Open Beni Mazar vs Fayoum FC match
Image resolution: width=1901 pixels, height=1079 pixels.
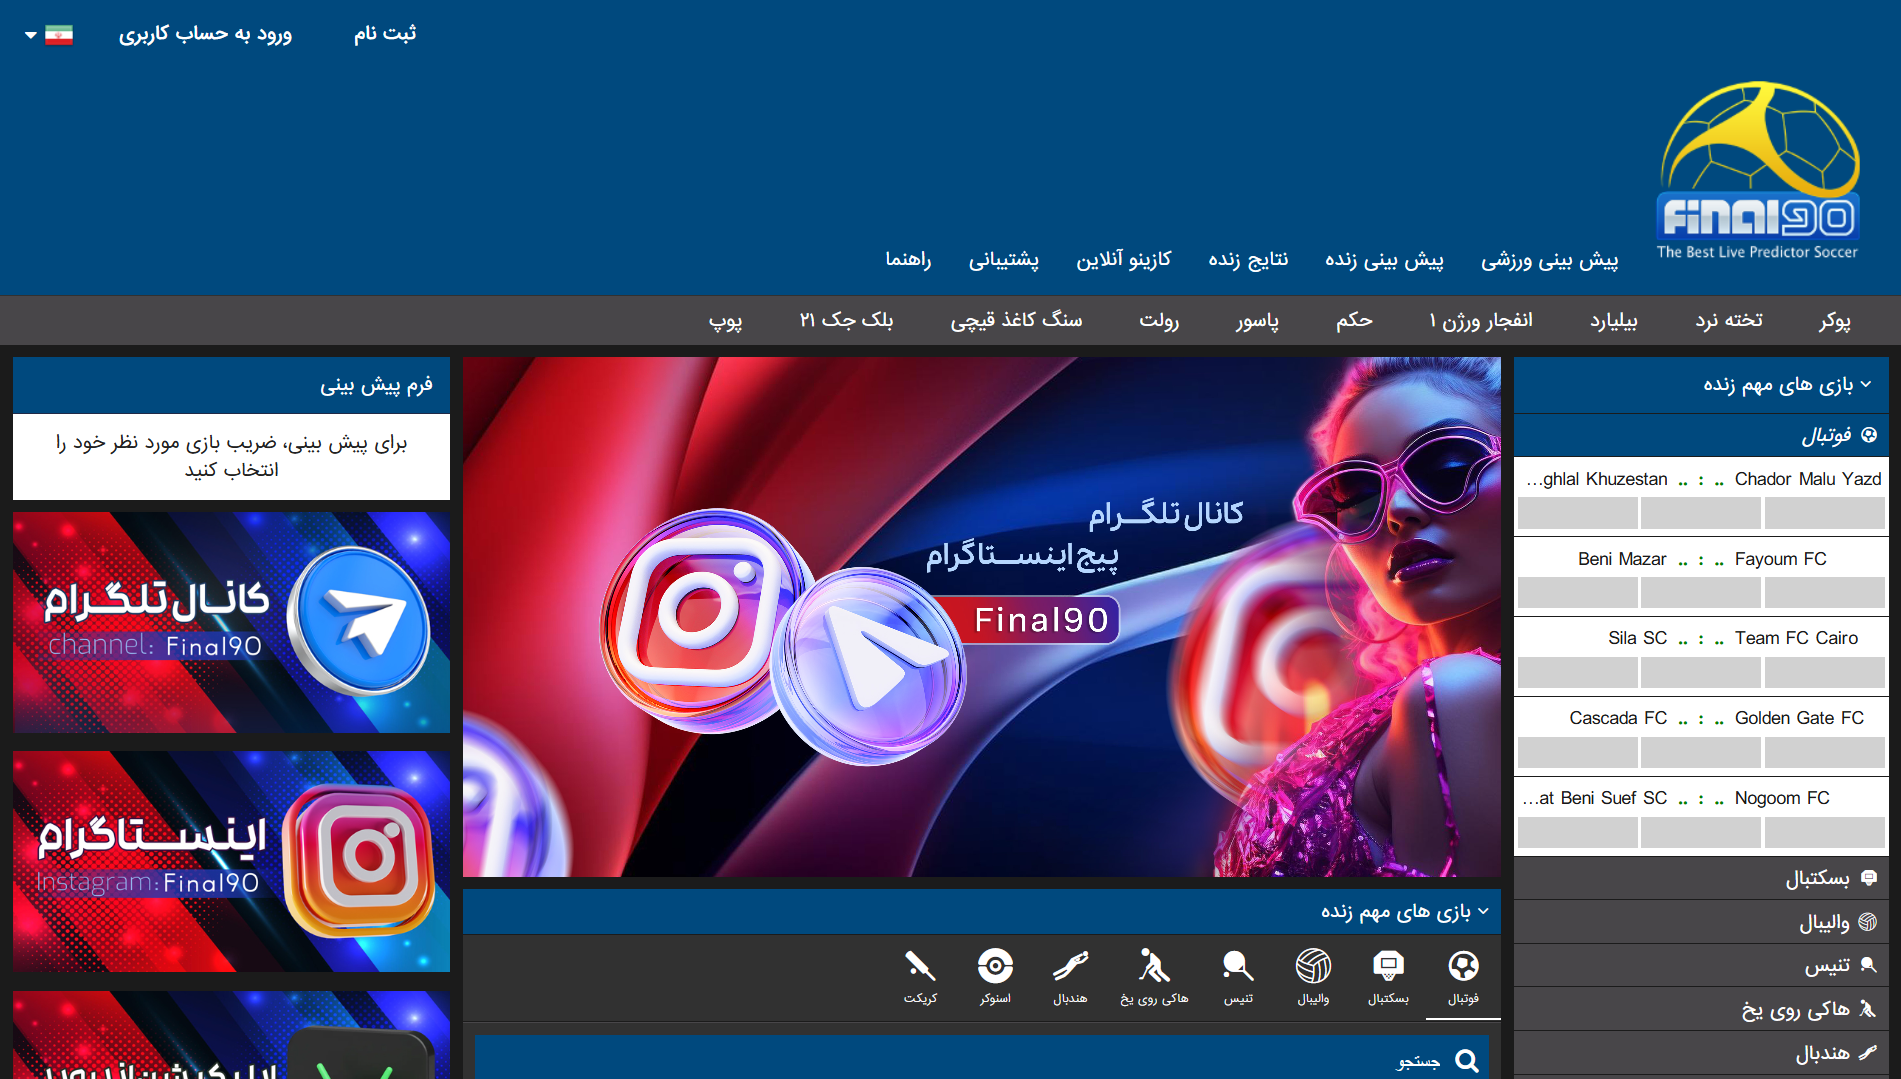coord(1701,559)
